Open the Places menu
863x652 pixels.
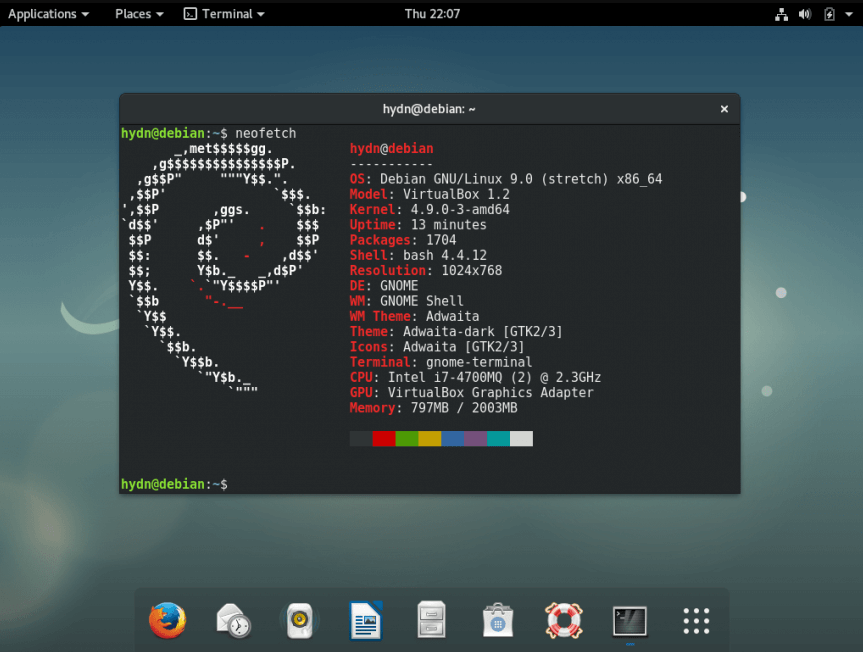tap(139, 14)
